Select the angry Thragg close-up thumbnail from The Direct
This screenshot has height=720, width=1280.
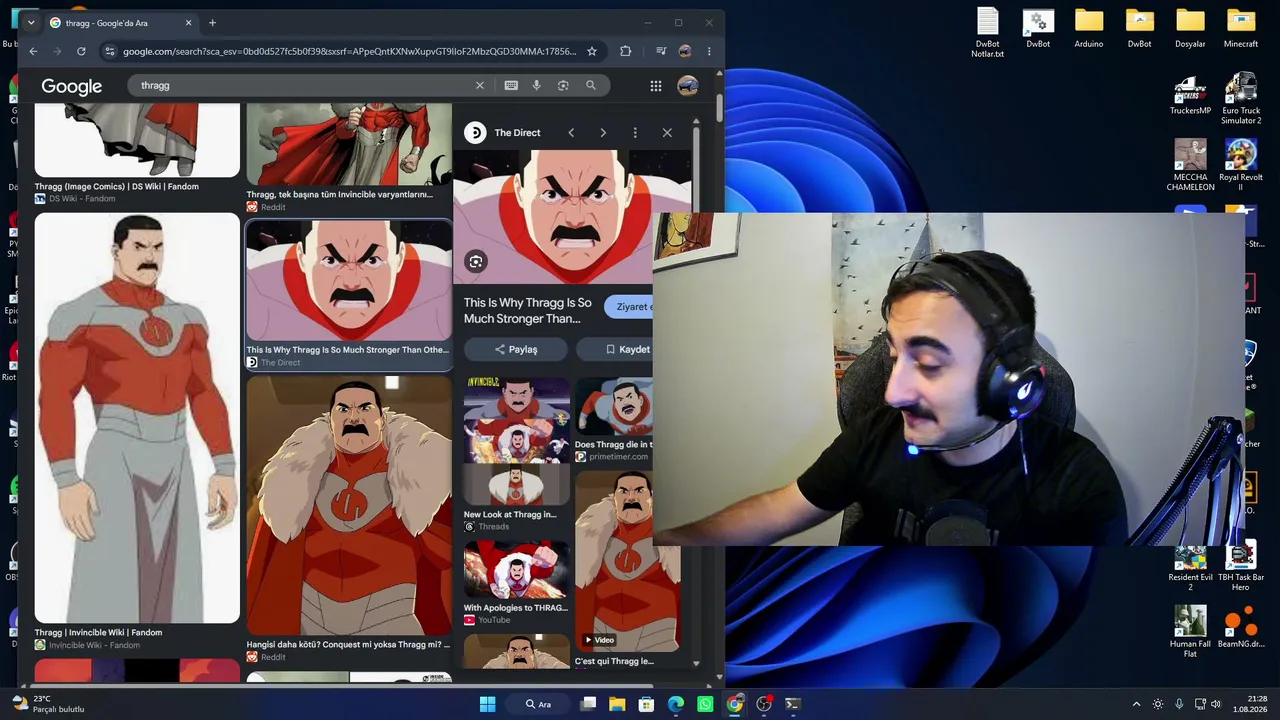[x=348, y=280]
